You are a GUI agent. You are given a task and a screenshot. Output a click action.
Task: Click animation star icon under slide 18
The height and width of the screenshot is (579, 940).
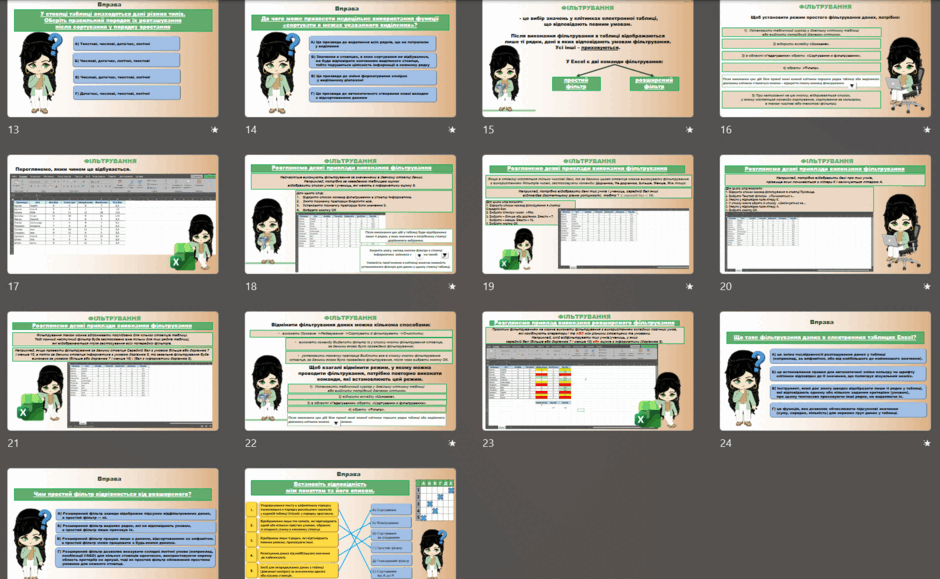tap(452, 287)
